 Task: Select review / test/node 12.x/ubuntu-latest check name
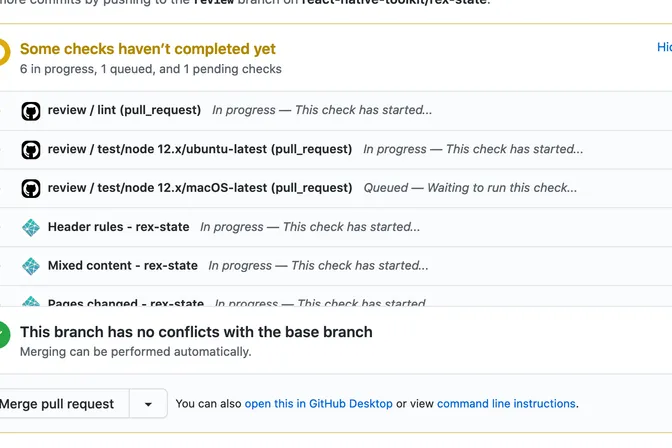(200, 149)
